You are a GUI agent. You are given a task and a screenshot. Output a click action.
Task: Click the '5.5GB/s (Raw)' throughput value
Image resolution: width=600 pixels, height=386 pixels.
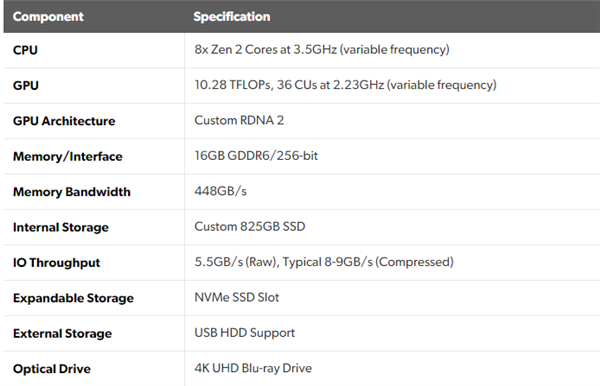click(324, 262)
